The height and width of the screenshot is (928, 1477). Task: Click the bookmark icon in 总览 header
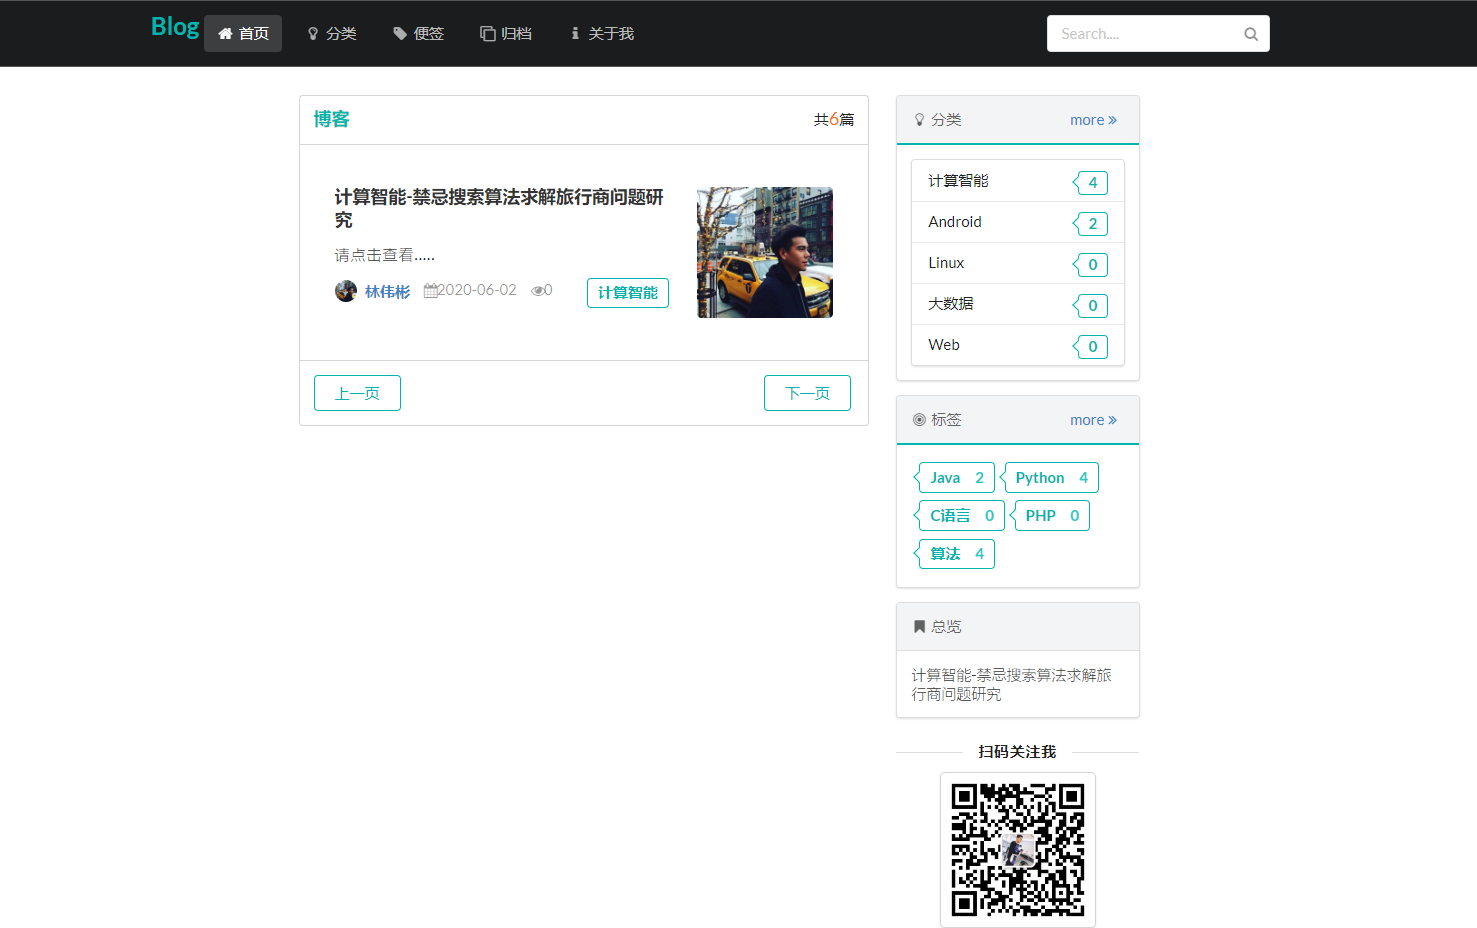click(919, 627)
